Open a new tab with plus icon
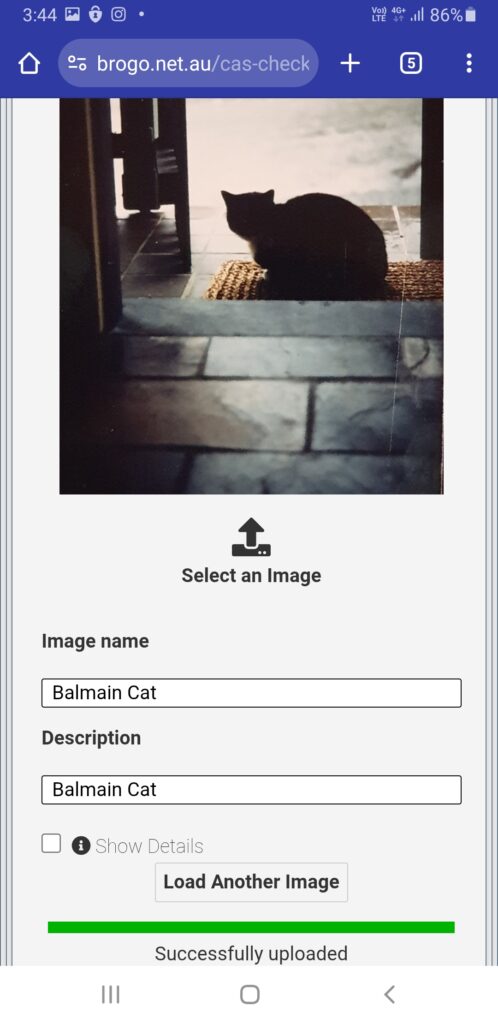The image size is (498, 1024). (350, 63)
